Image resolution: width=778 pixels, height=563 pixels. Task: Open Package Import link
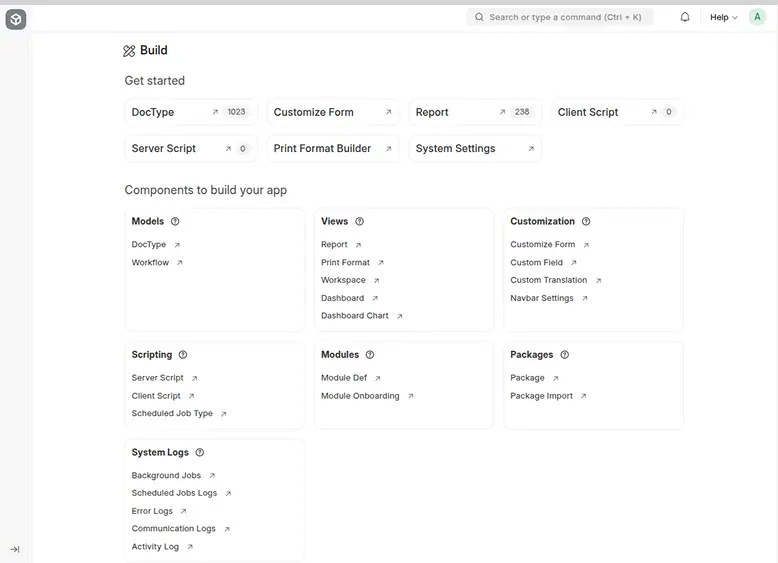[541, 396]
